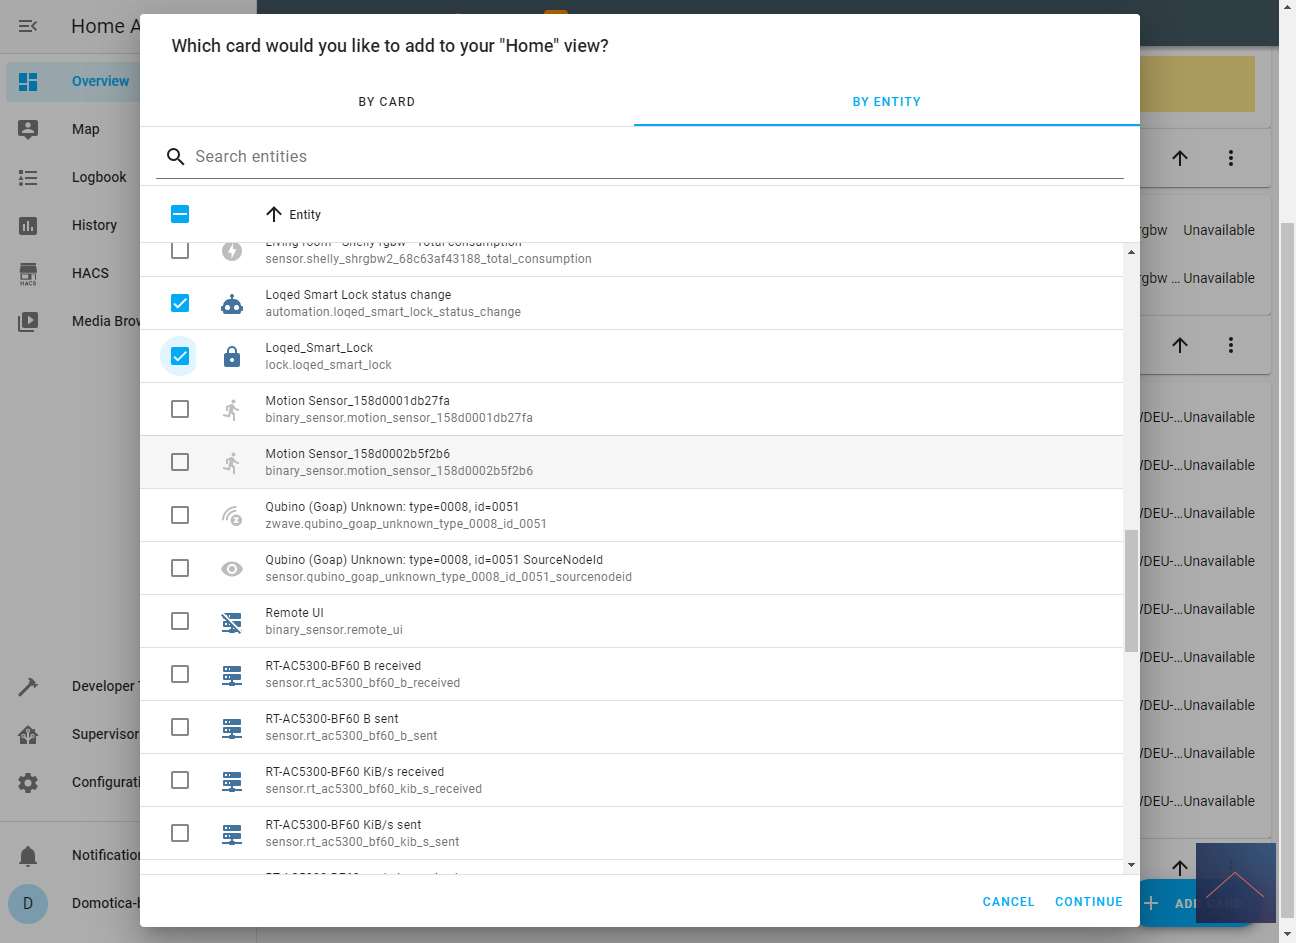The width and height of the screenshot is (1296, 943).
Task: Click the lock icon for Loqed_Smart_Lock
Action: (232, 356)
